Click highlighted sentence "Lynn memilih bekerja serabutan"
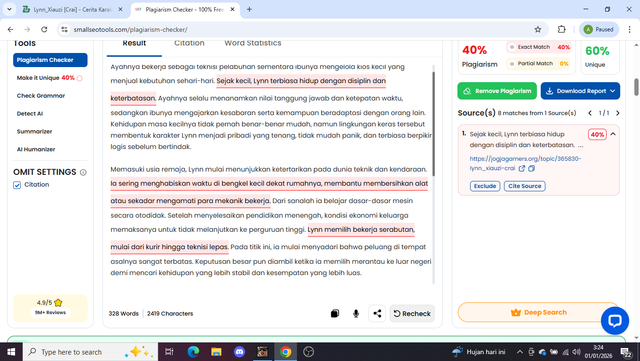The height and width of the screenshot is (361, 640). tap(361, 230)
